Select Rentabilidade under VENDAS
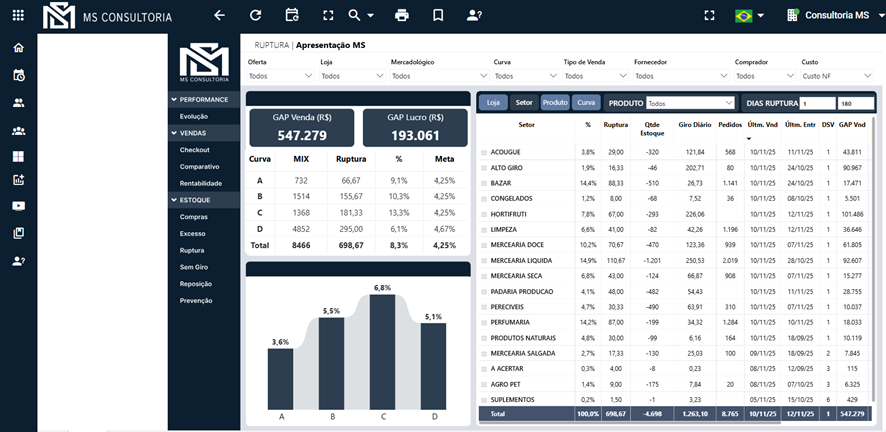The height and width of the screenshot is (432, 886). 200,183
